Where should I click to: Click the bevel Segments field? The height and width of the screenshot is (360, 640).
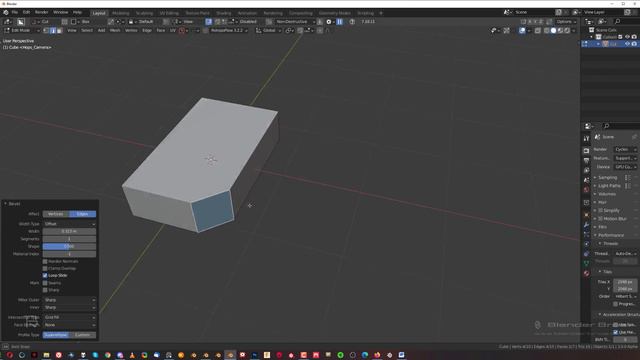(69, 239)
